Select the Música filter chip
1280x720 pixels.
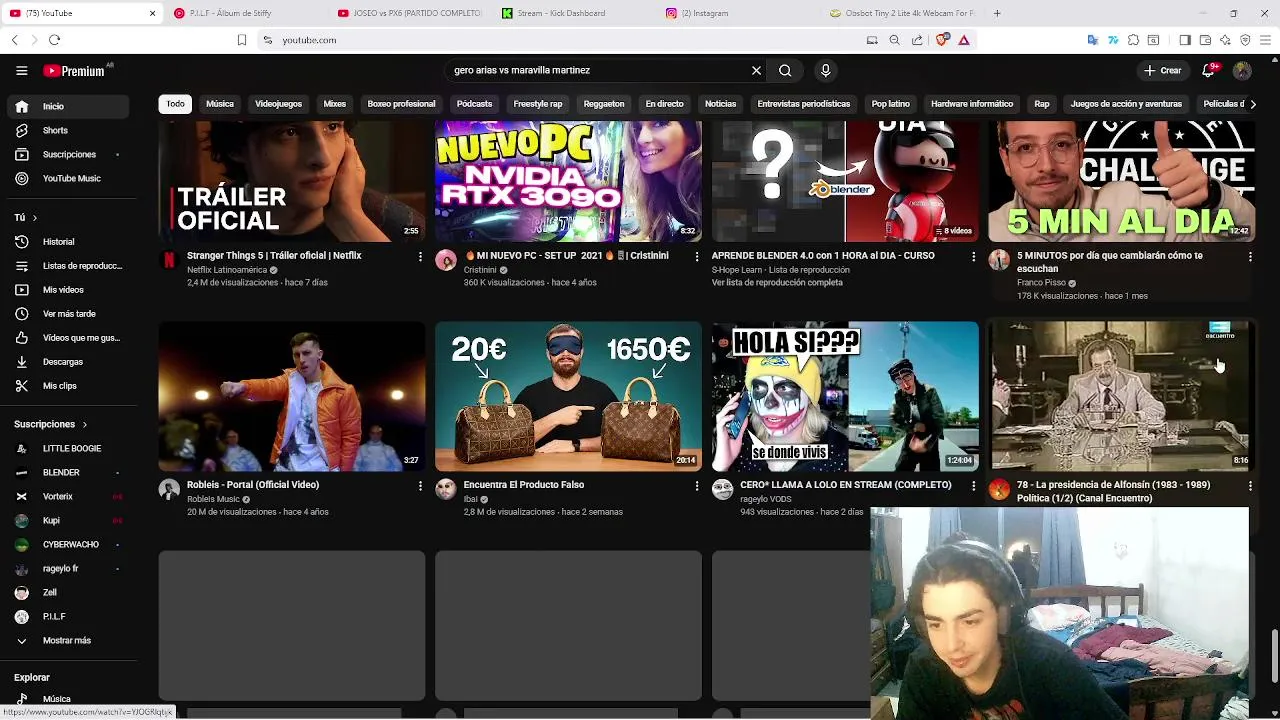pos(220,104)
